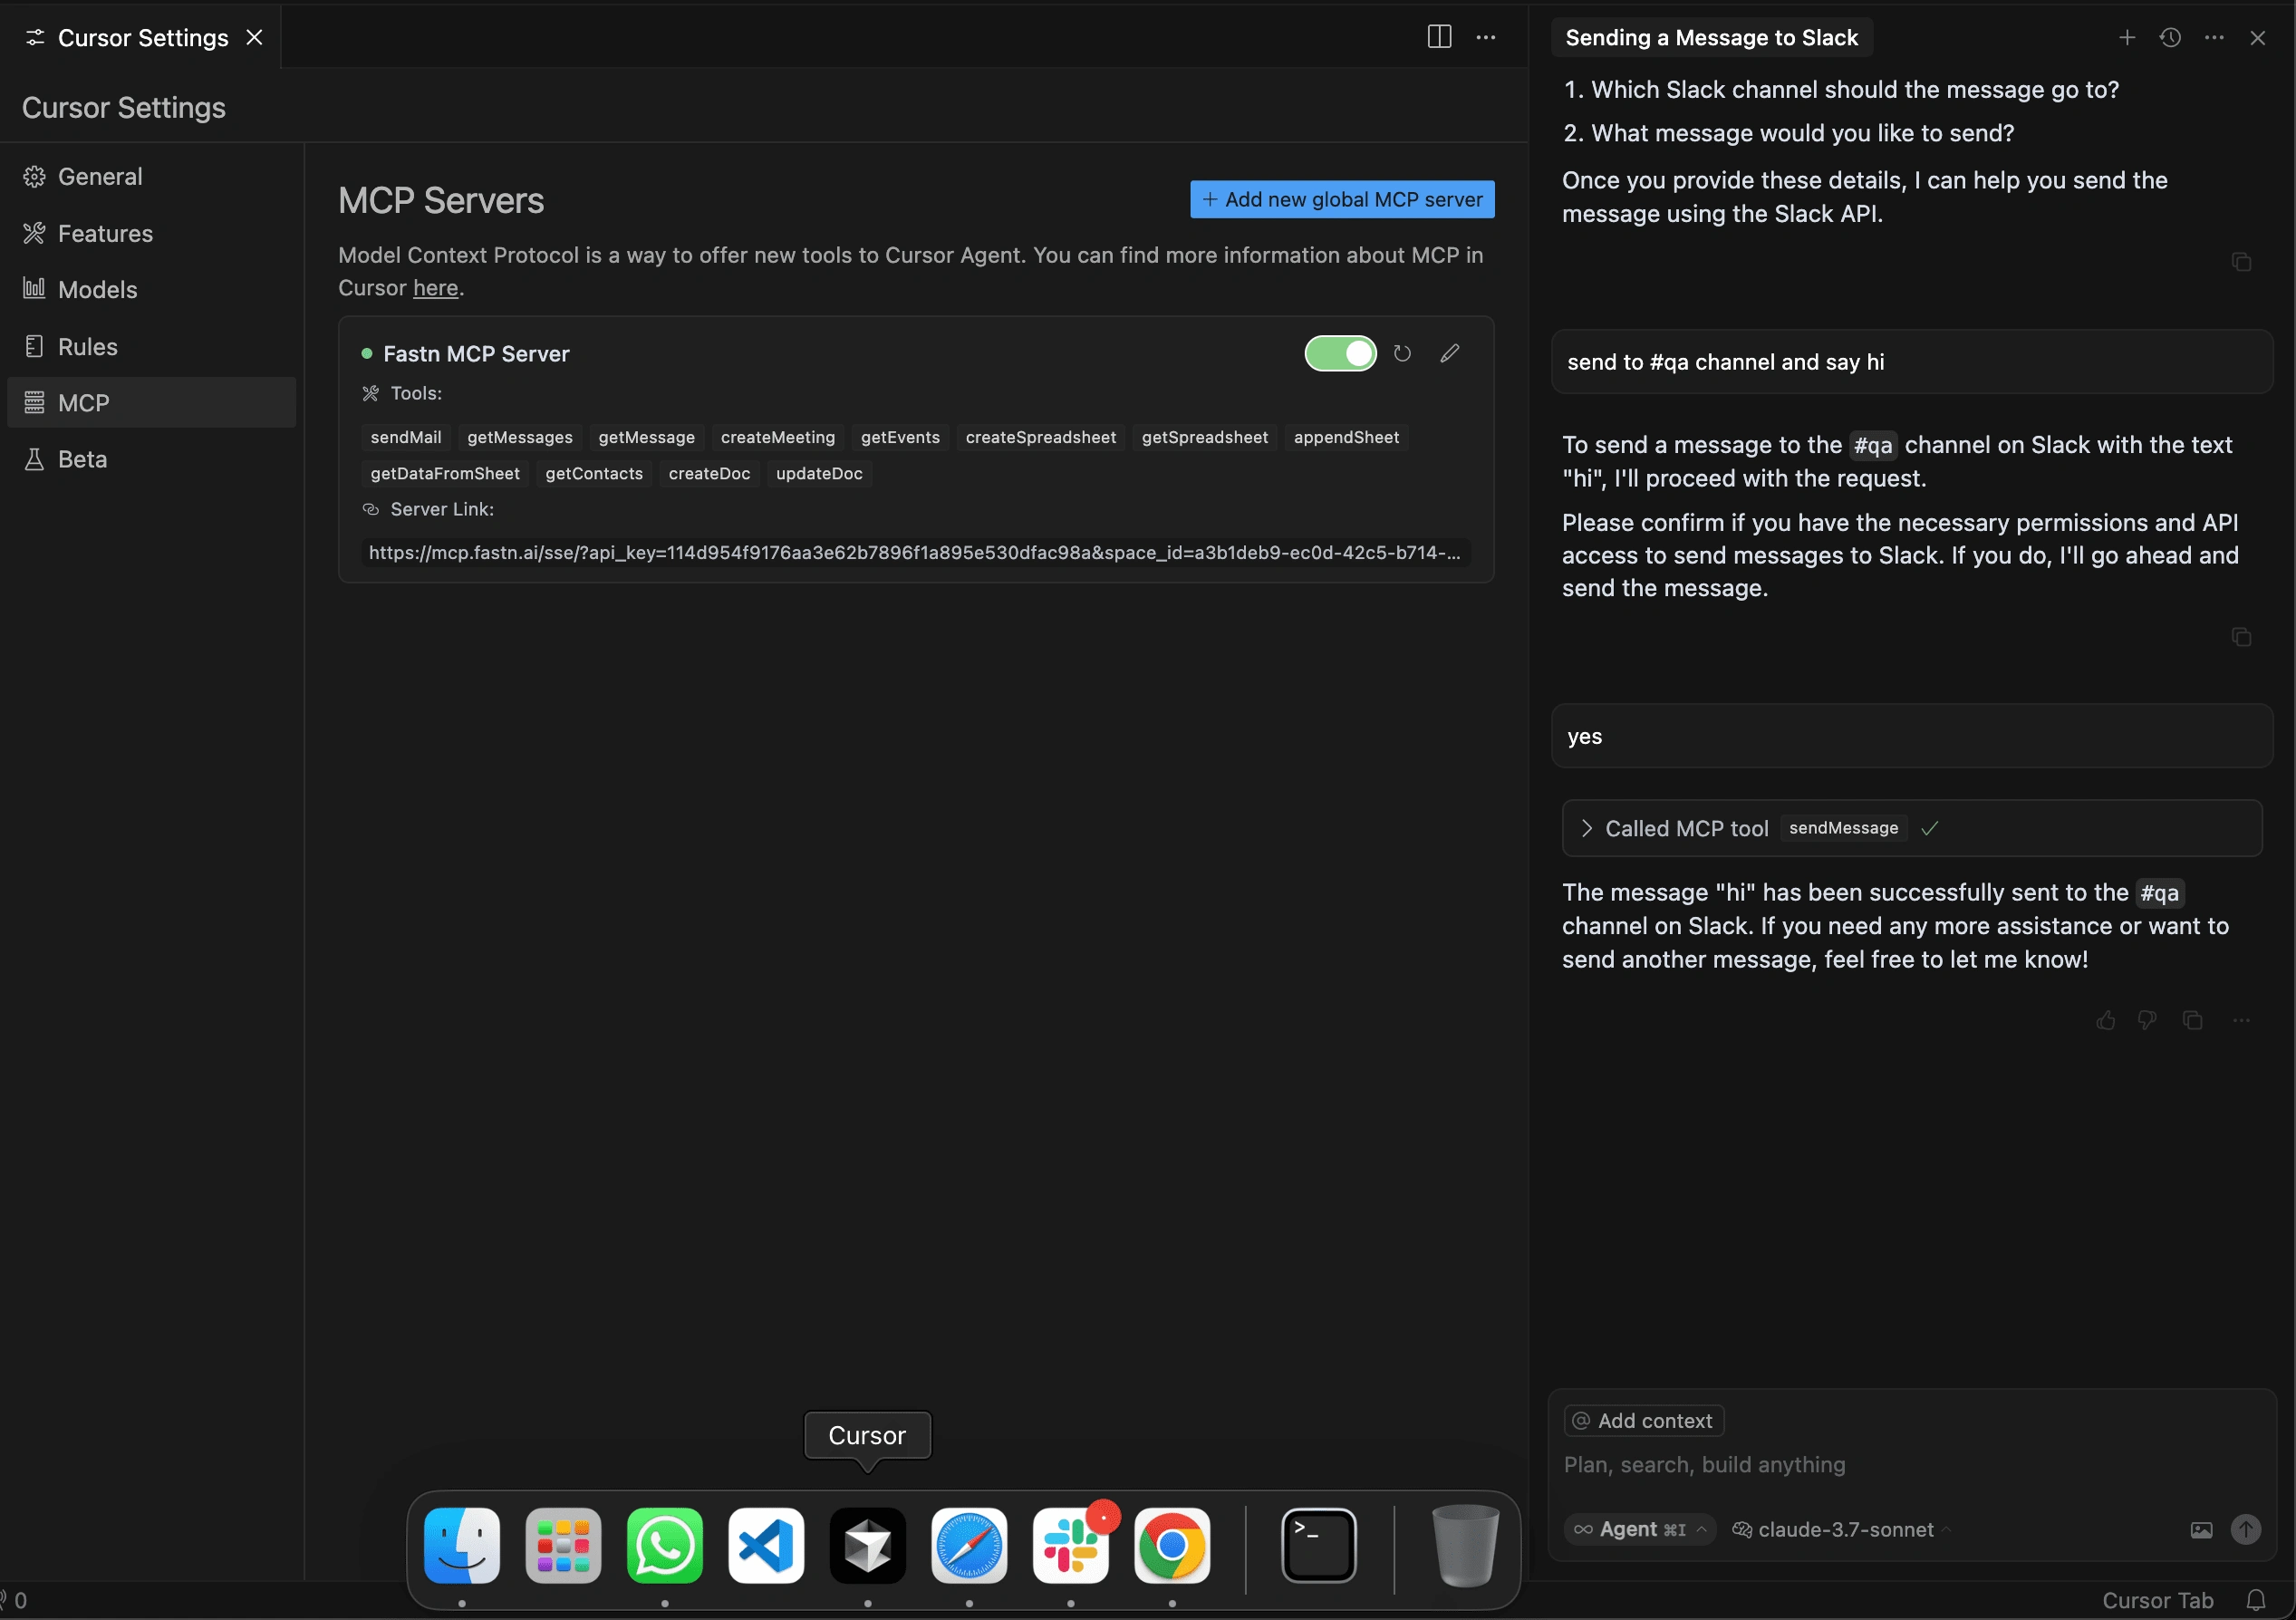Give thumbs down to the last response

click(x=2147, y=1020)
